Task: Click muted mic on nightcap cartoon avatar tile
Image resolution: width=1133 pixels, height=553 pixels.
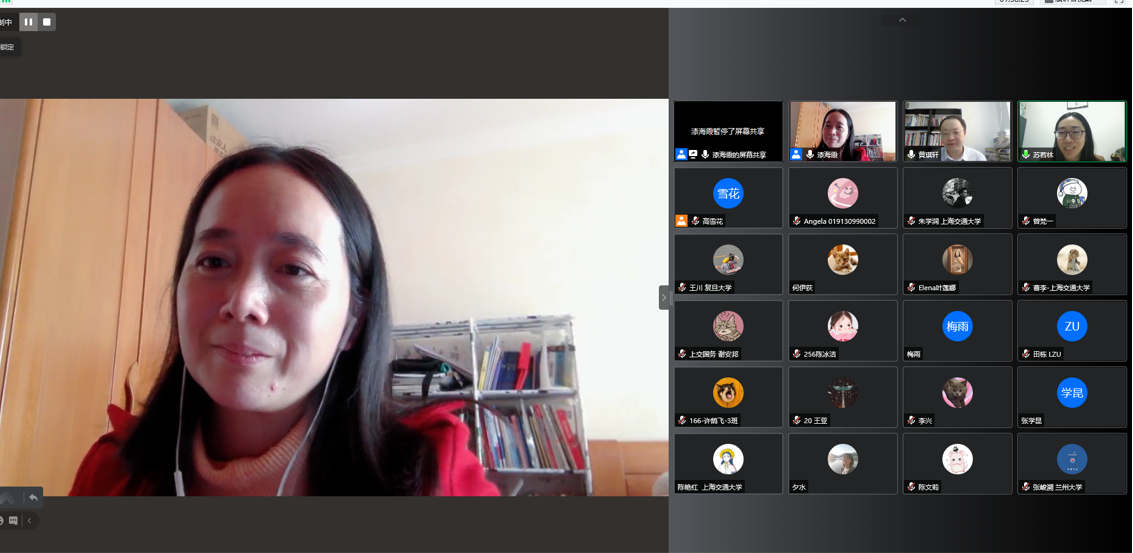Action: click(1025, 220)
